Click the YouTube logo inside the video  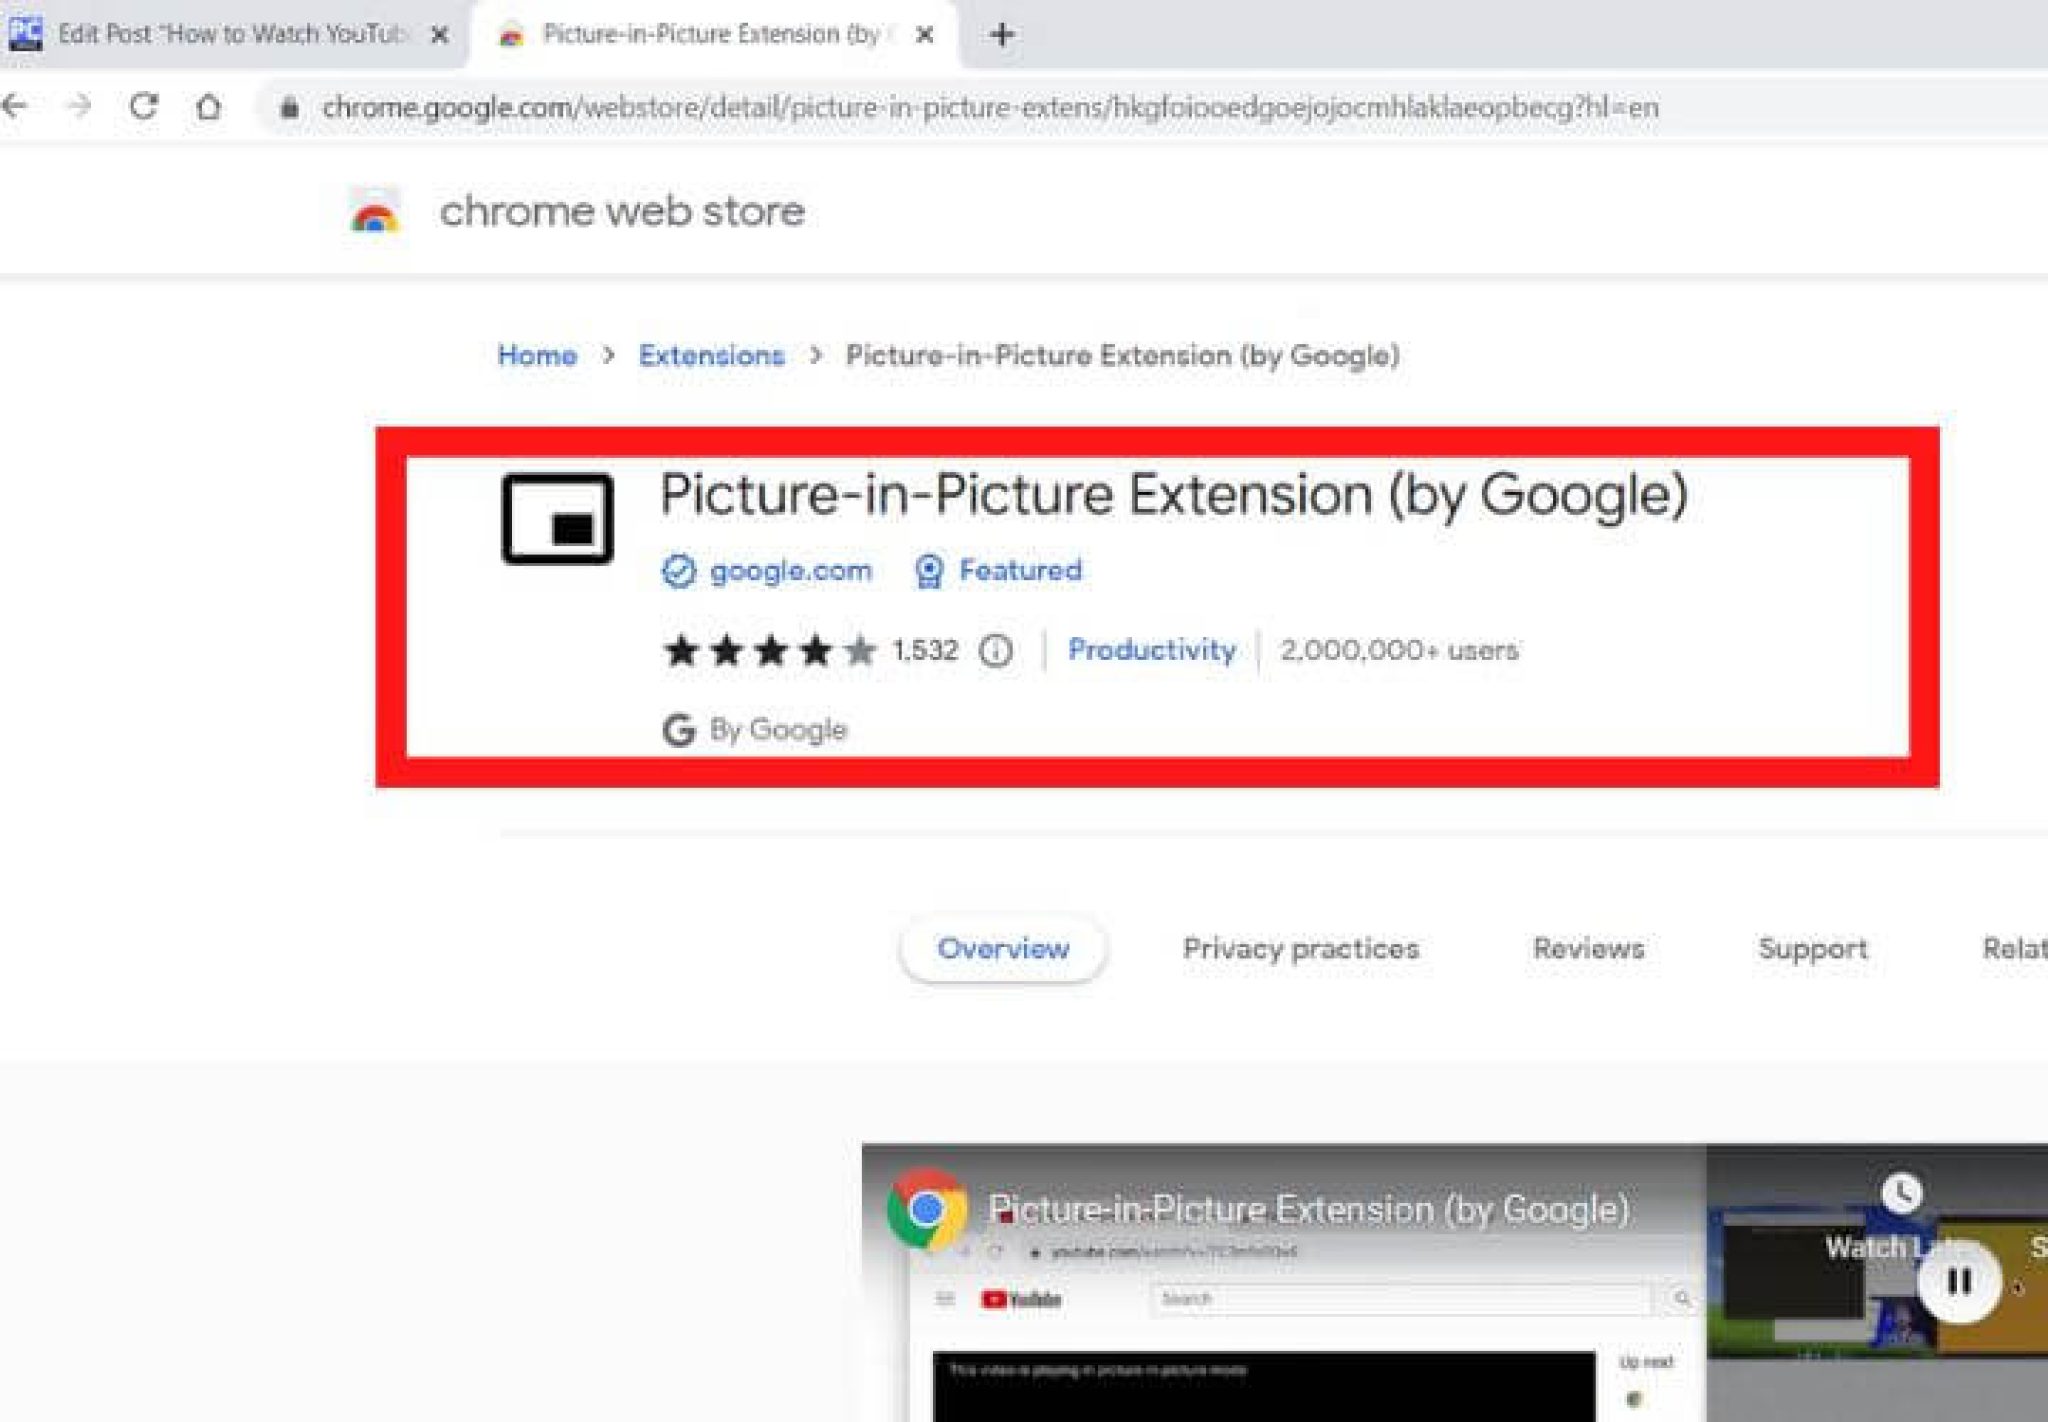[x=1021, y=1299]
